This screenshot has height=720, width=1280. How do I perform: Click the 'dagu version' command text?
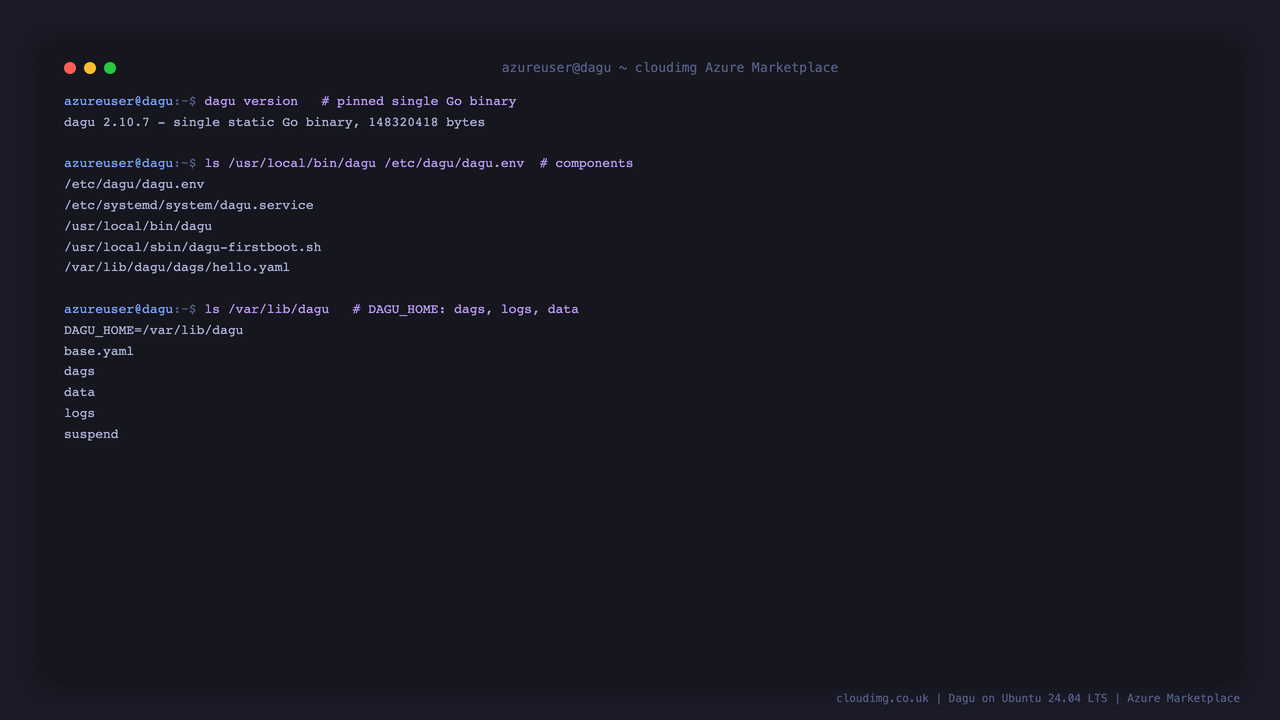pos(251,101)
